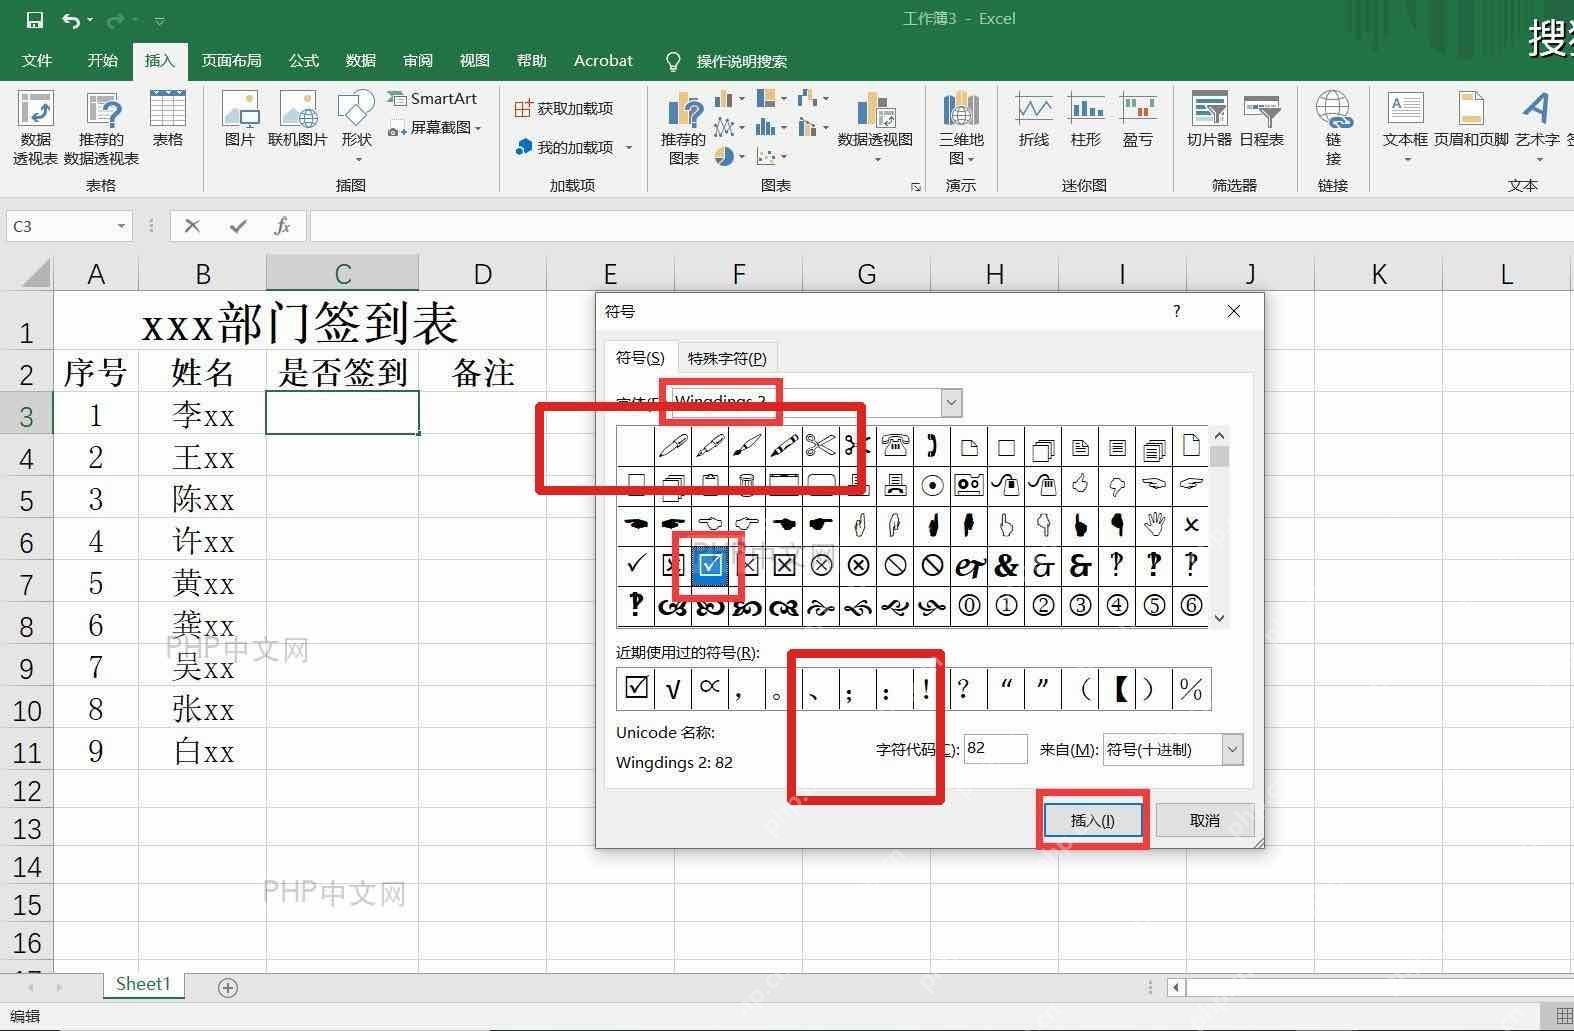Screen dimensions: 1574x1031
Task: Insert a Line sparkline
Action: pyautogui.click(x=1034, y=120)
